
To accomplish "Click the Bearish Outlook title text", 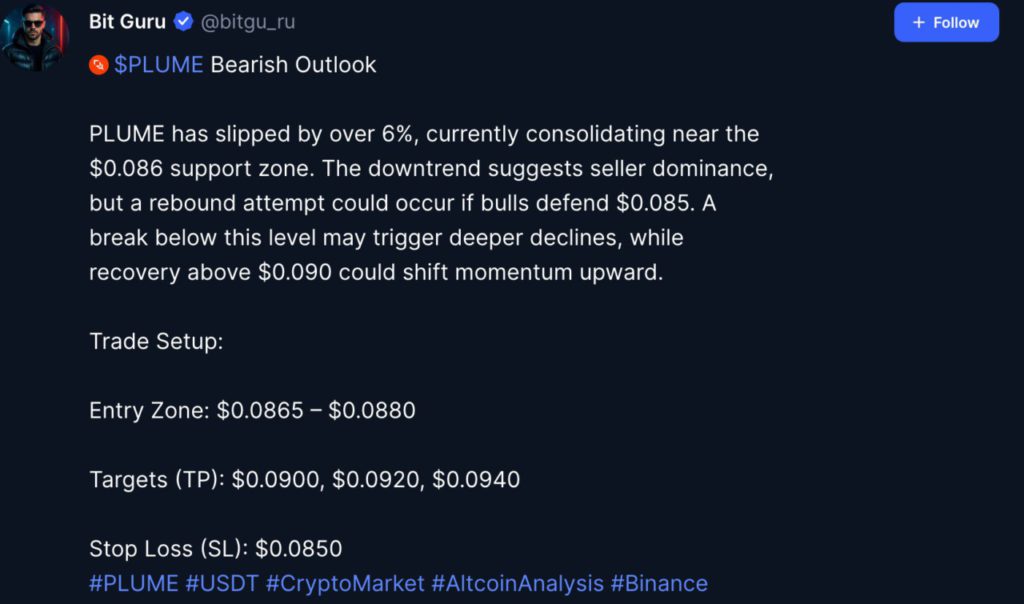I will [293, 65].
